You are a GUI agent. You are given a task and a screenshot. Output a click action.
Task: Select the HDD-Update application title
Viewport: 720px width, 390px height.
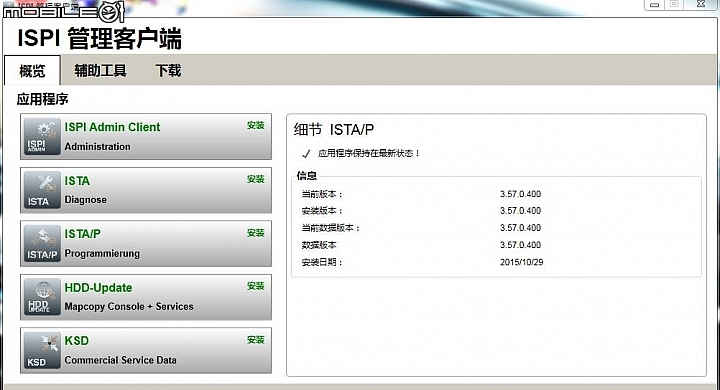pos(98,288)
